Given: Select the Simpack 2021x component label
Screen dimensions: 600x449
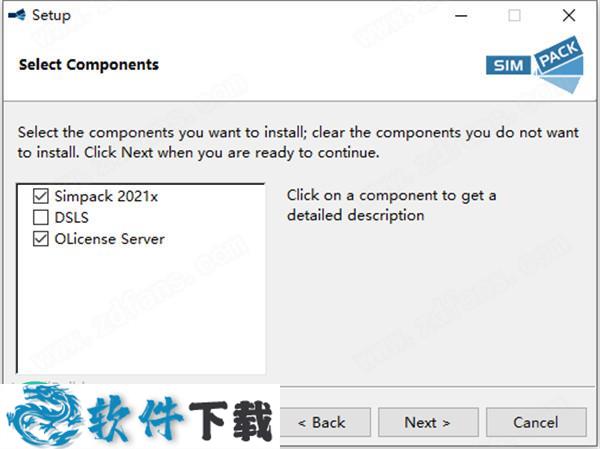Looking at the screenshot, I should tap(106, 196).
